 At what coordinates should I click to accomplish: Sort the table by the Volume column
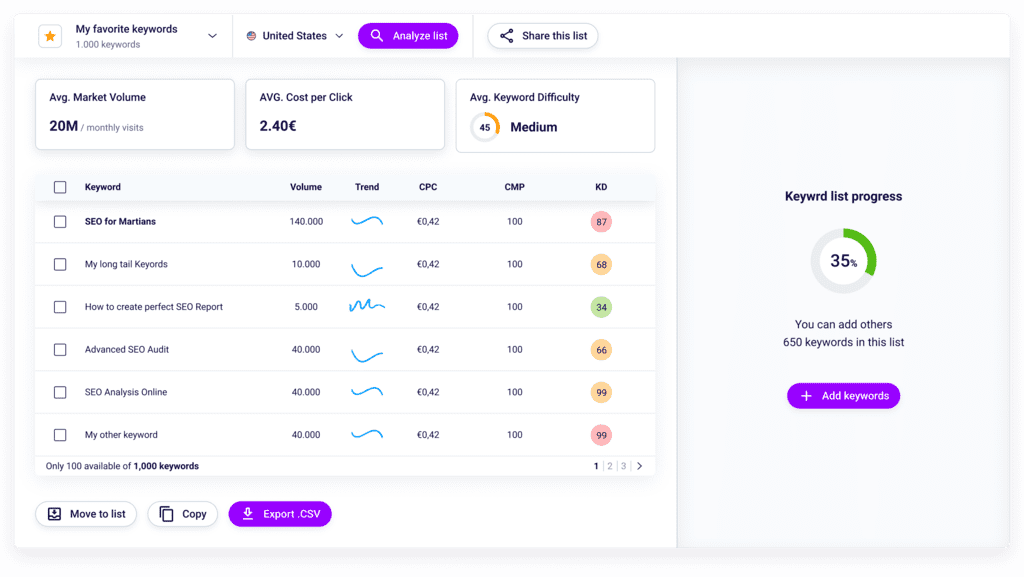(306, 187)
